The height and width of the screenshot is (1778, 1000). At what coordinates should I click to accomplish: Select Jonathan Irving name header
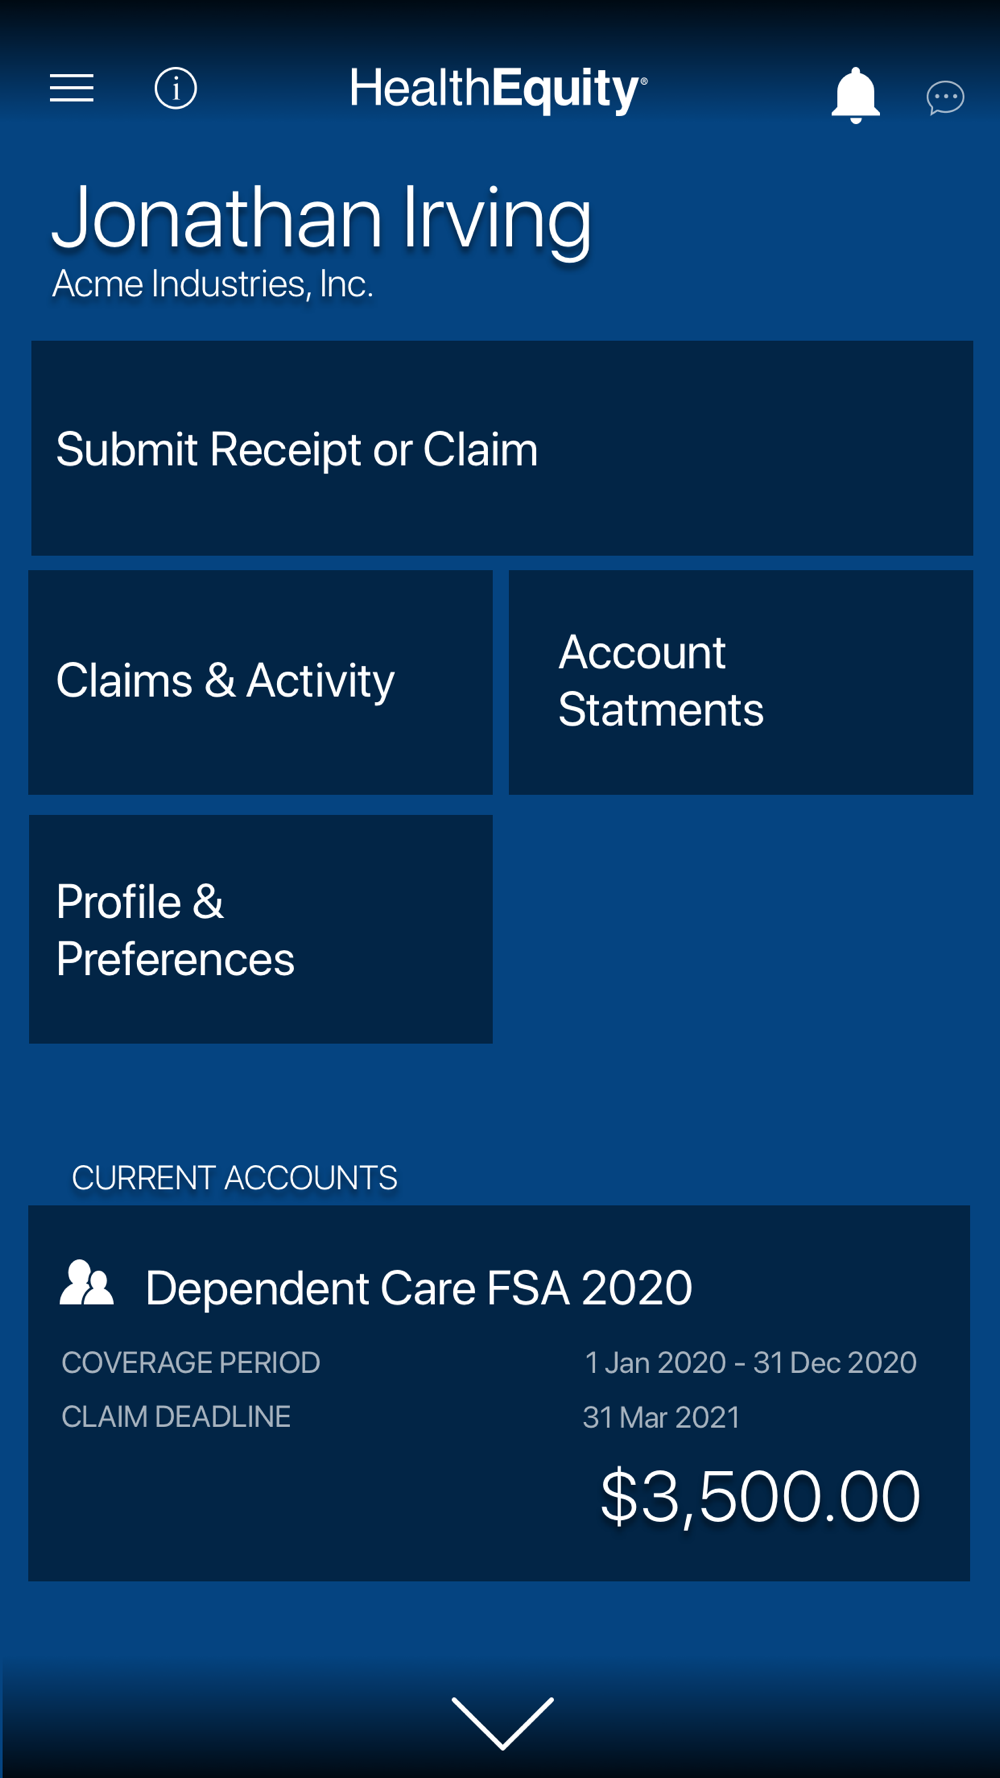[x=322, y=217]
